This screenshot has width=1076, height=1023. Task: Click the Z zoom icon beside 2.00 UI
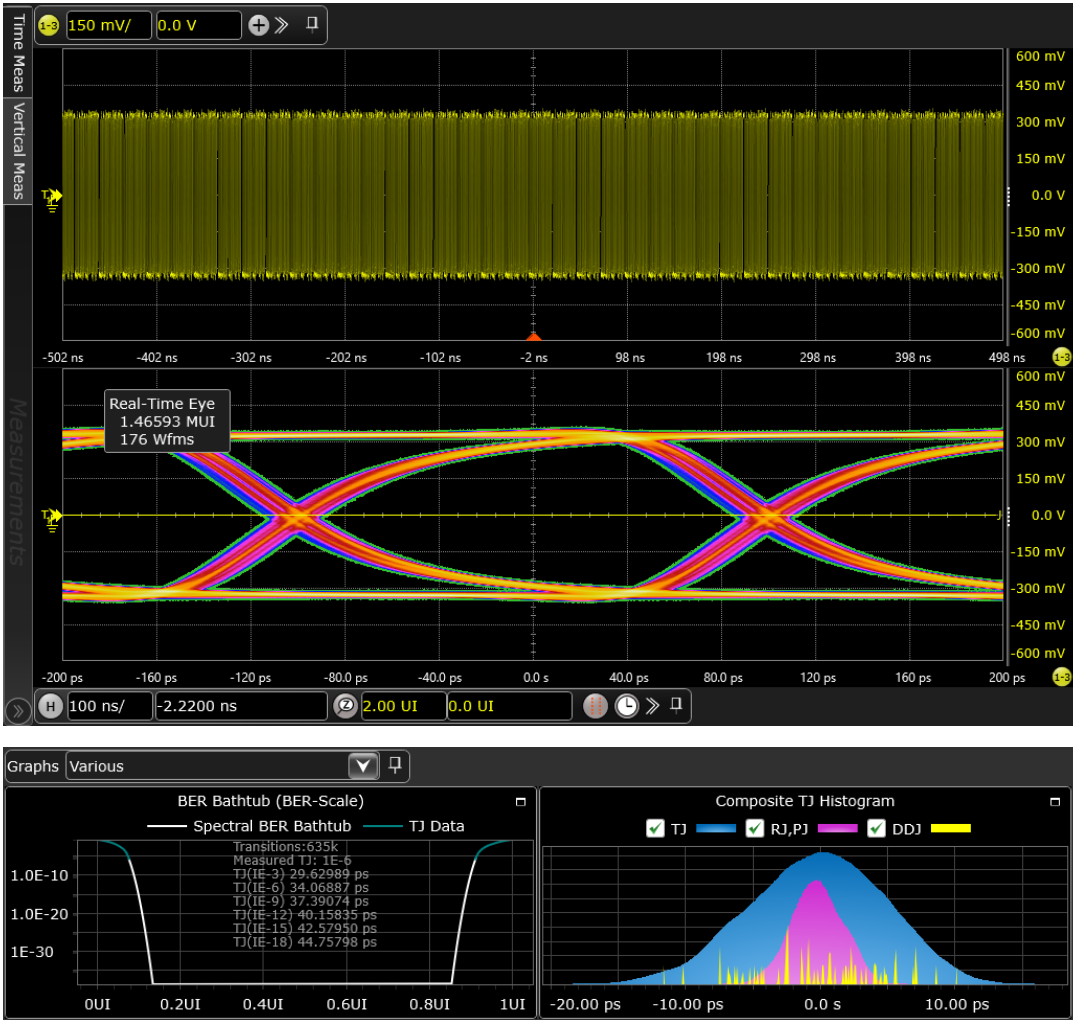345,706
